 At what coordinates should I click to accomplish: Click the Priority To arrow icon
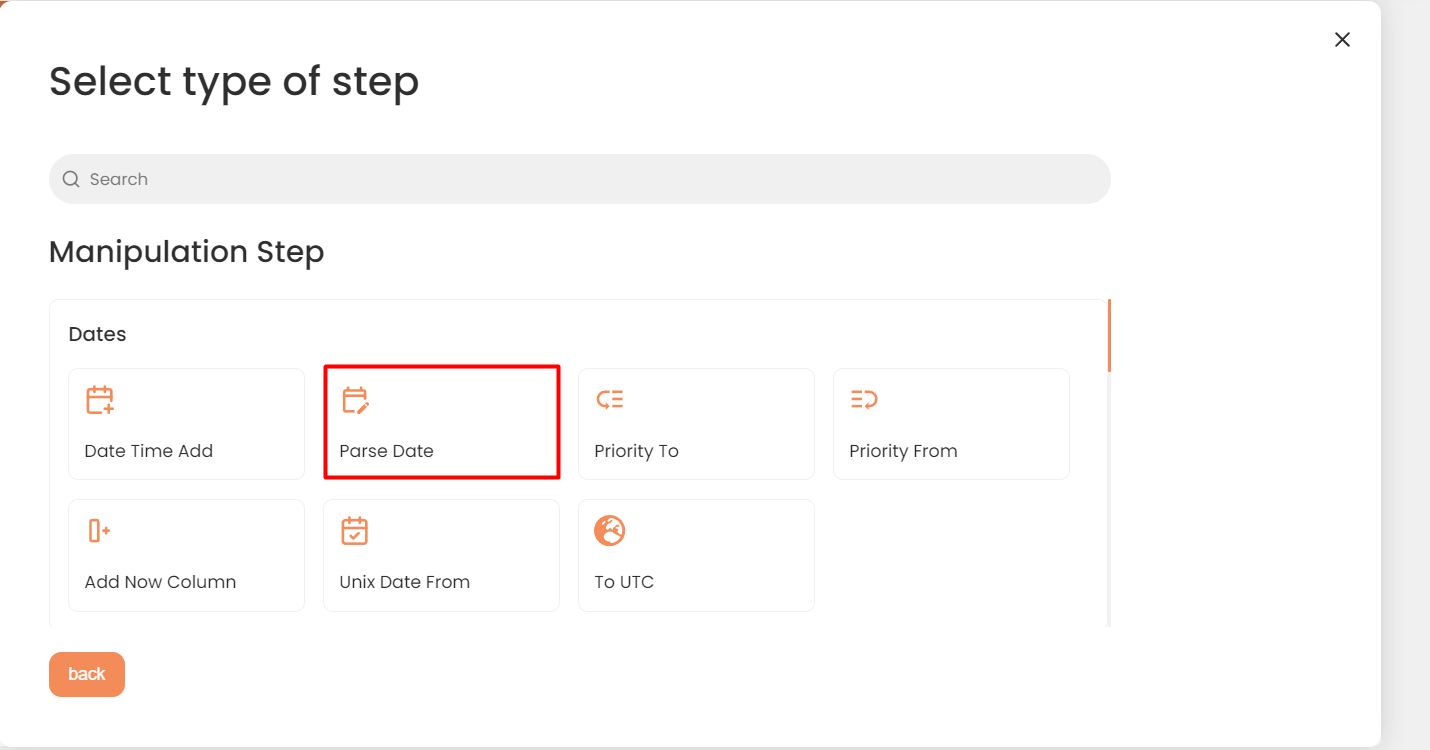[610, 400]
